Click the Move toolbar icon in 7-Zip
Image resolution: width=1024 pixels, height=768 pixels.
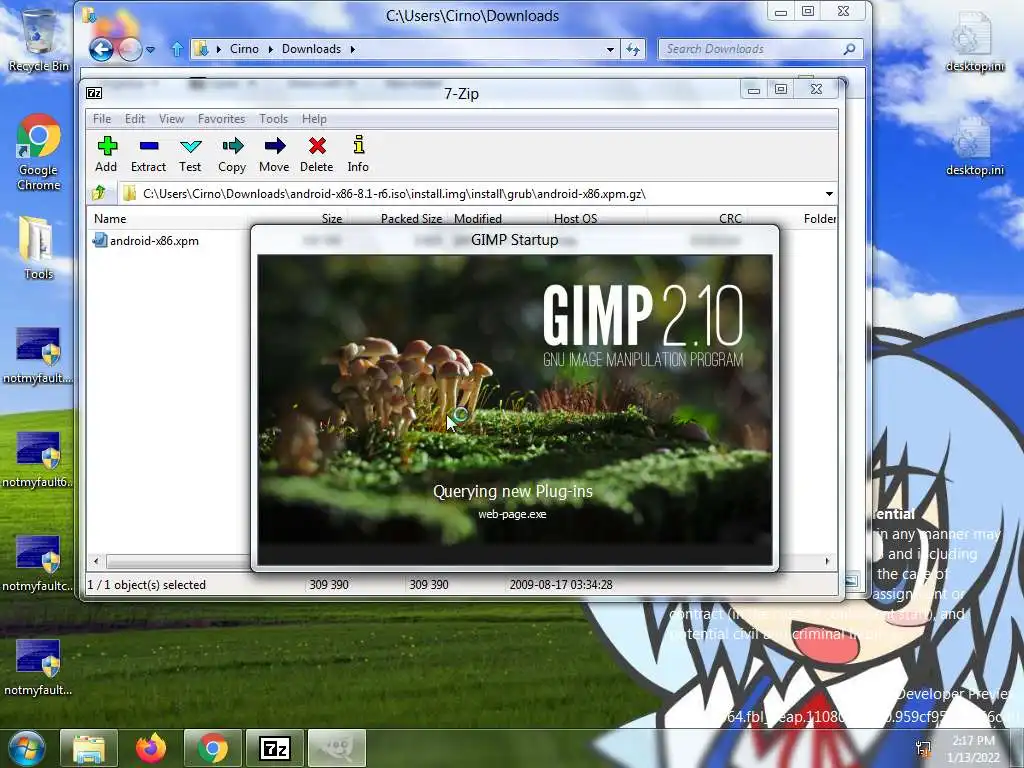[x=274, y=155]
